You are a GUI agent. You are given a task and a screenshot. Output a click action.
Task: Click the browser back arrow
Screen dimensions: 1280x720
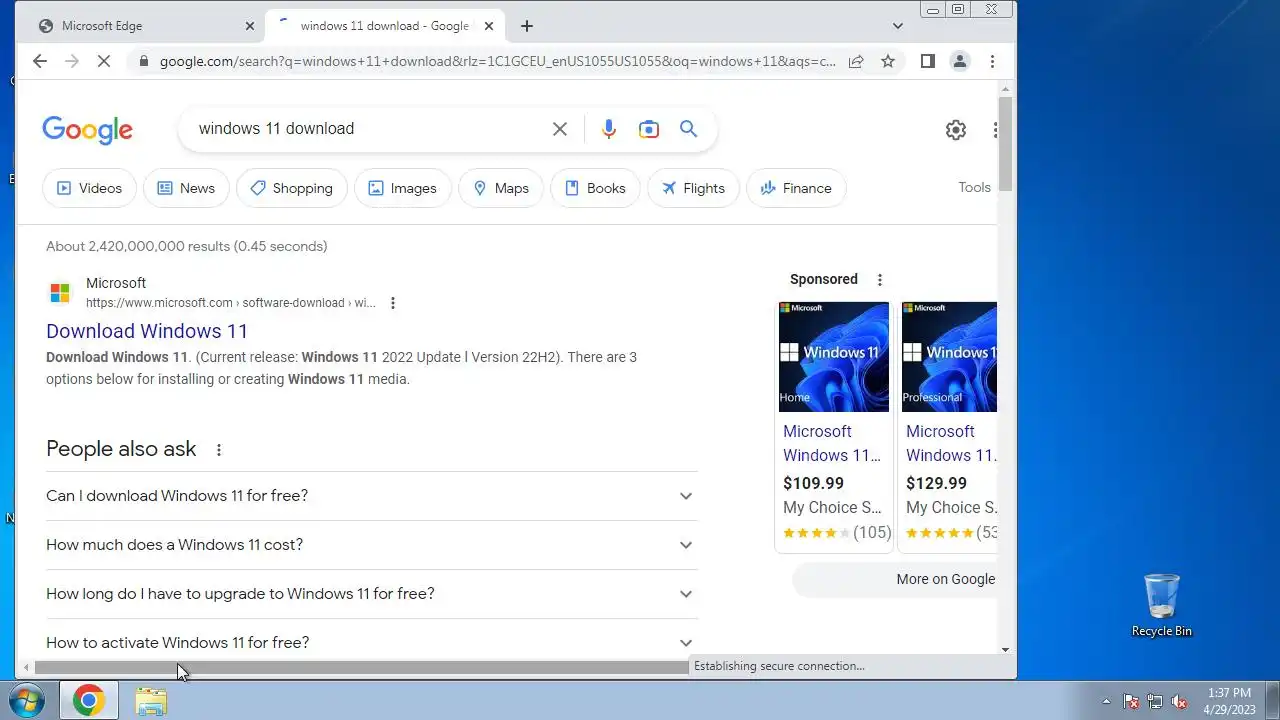click(x=39, y=61)
